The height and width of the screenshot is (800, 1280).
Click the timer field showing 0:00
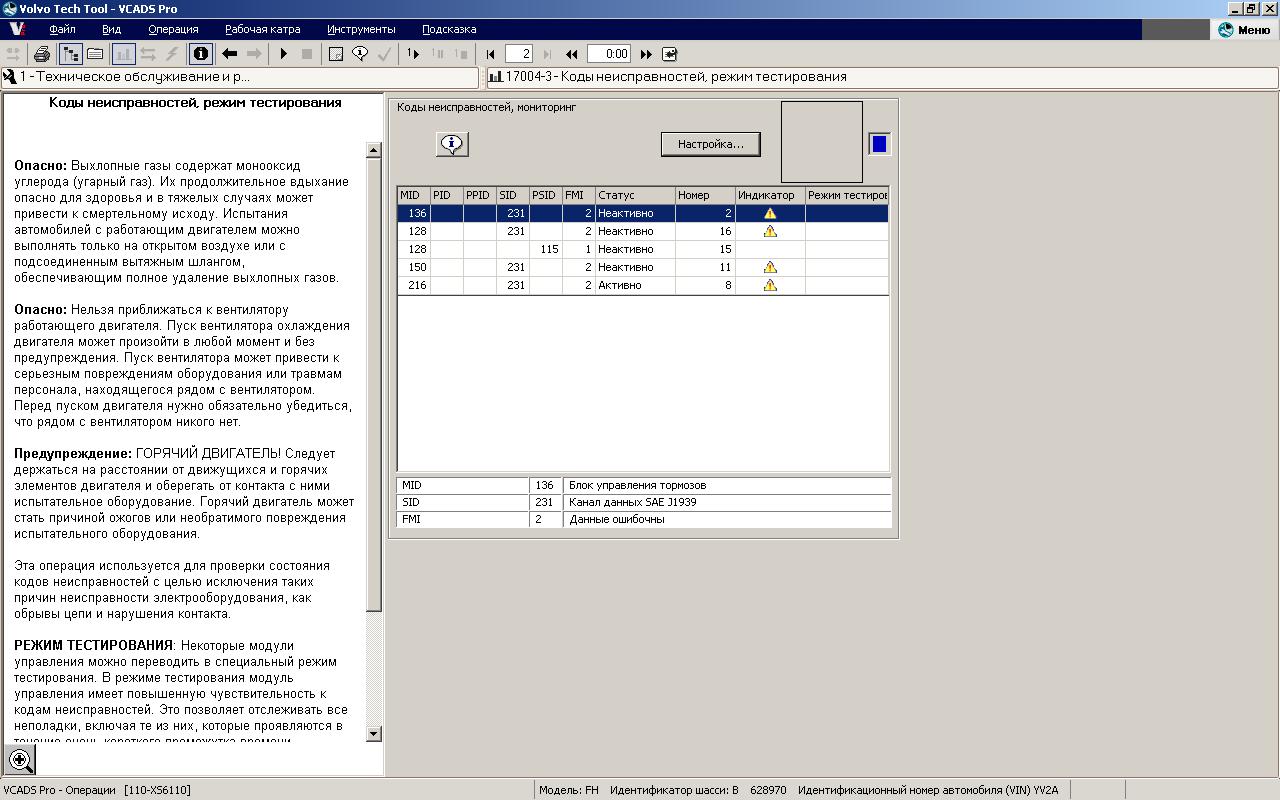point(609,54)
